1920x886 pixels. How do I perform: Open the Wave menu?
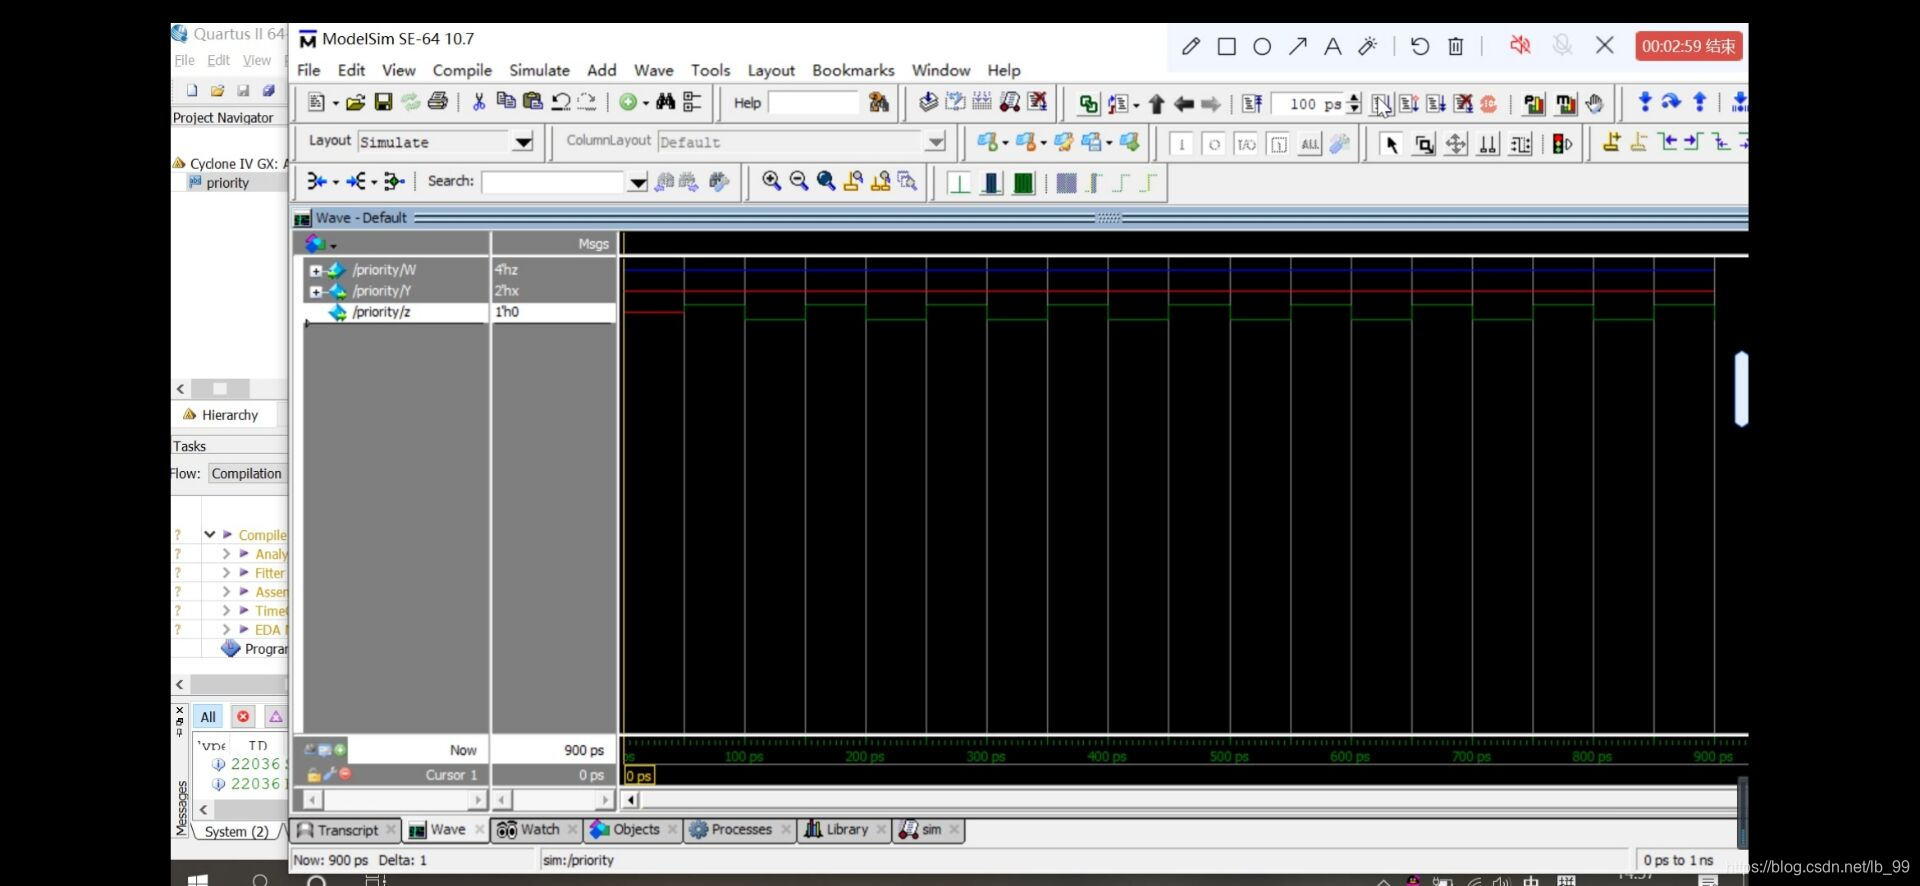point(653,70)
